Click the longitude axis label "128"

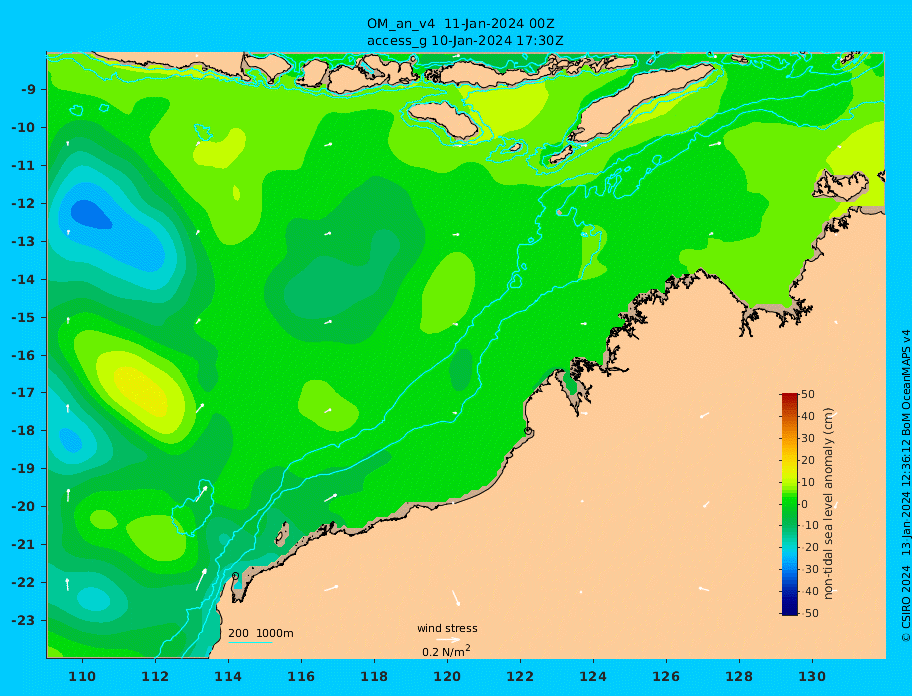pos(739,676)
